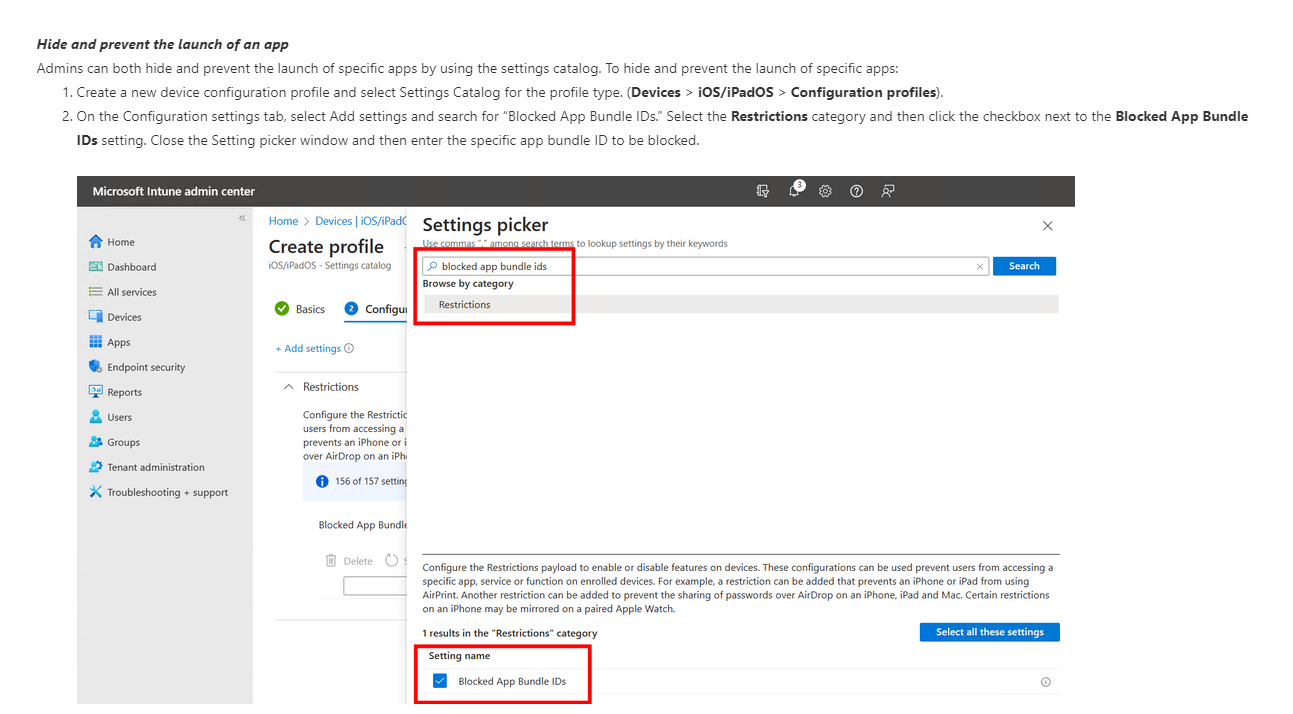Click the '1 results in the Restrictions category' text

510,633
